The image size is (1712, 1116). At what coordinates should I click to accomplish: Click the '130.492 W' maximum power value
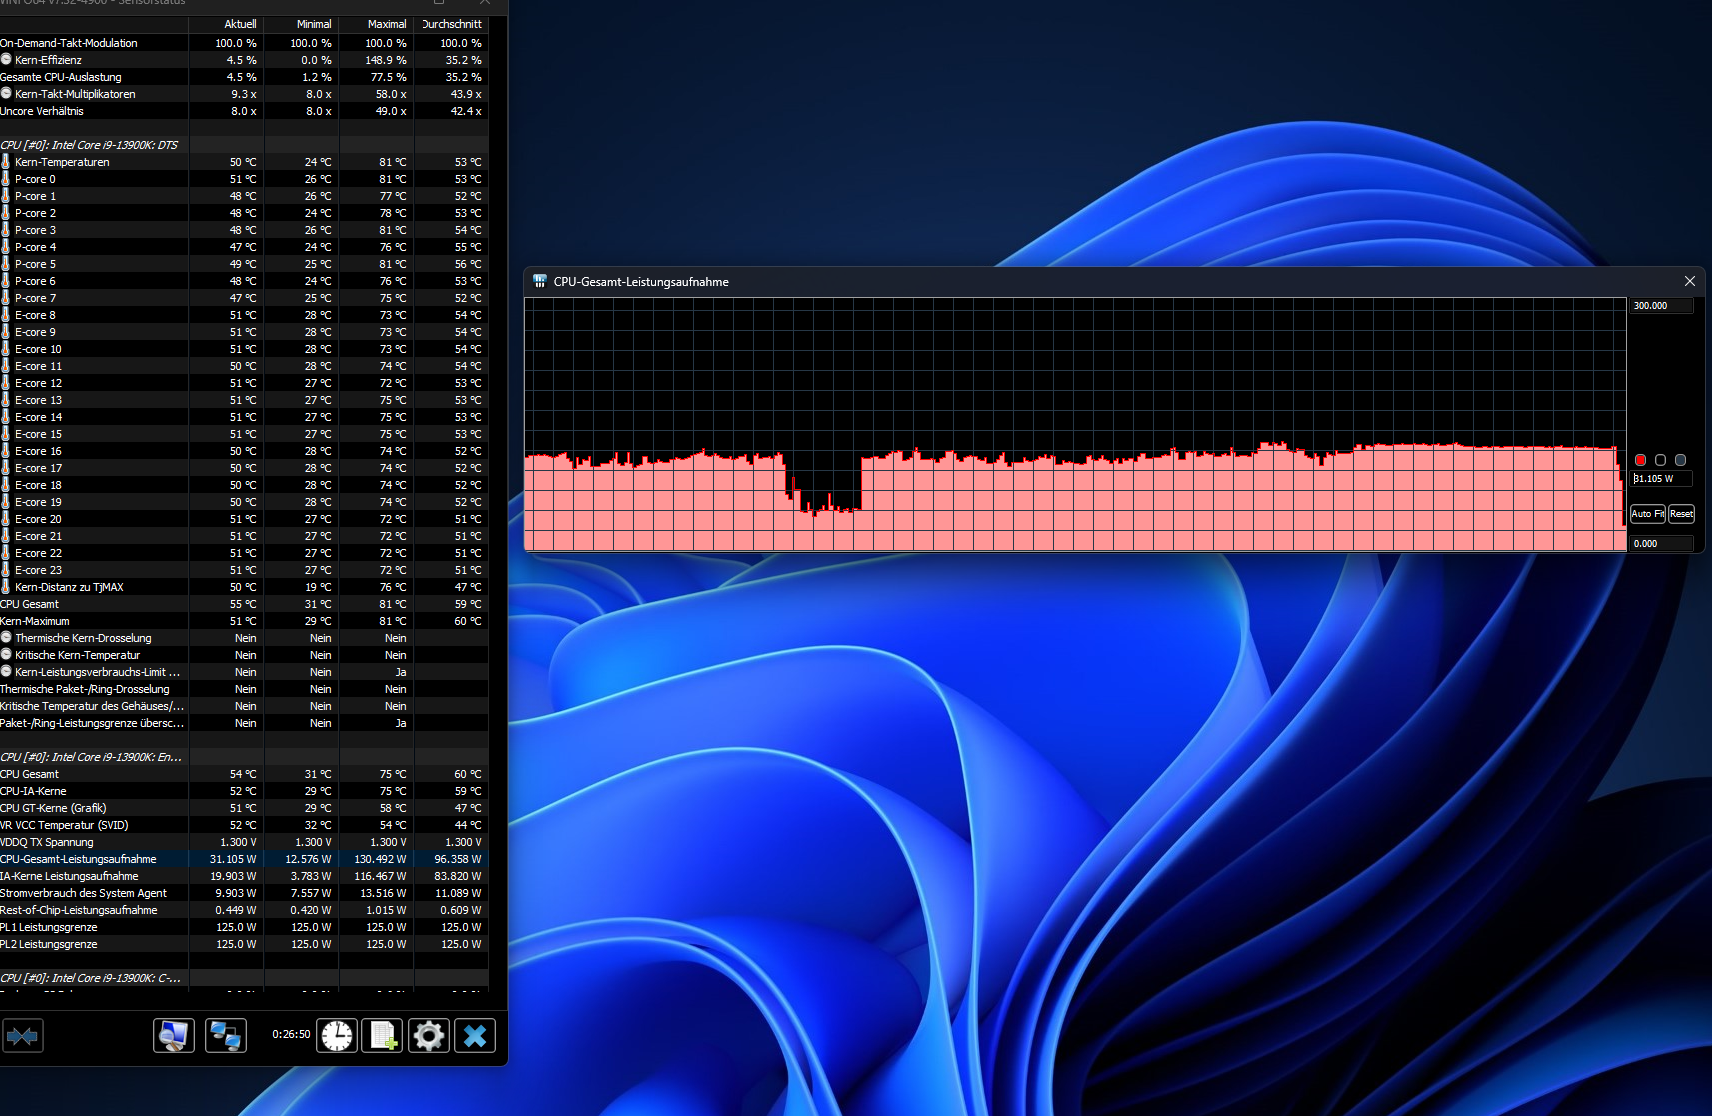(380, 859)
